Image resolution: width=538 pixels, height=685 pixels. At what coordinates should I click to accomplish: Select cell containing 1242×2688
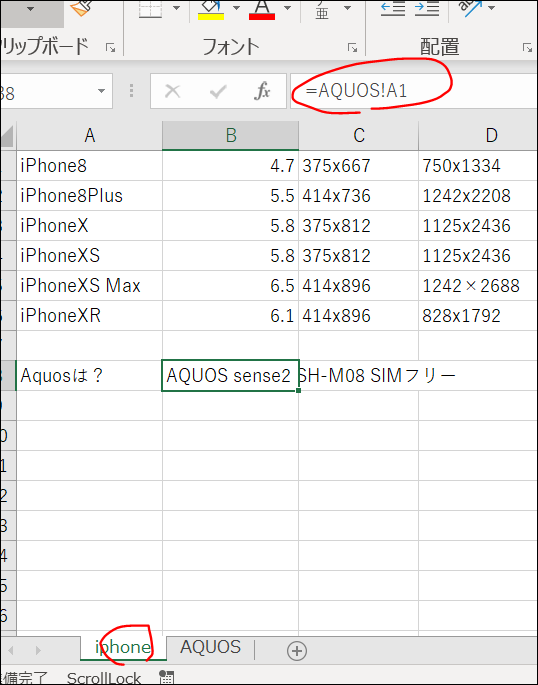pyautogui.click(x=478, y=286)
